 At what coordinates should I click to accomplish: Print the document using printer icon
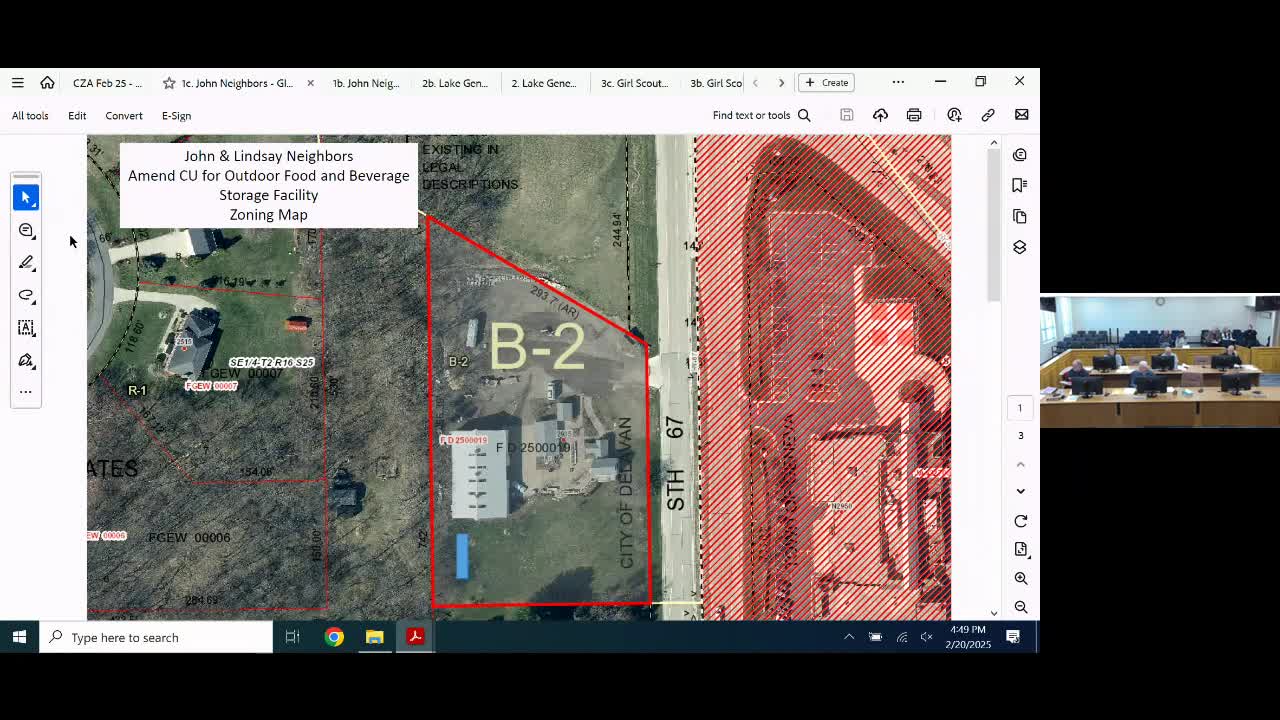click(x=914, y=115)
